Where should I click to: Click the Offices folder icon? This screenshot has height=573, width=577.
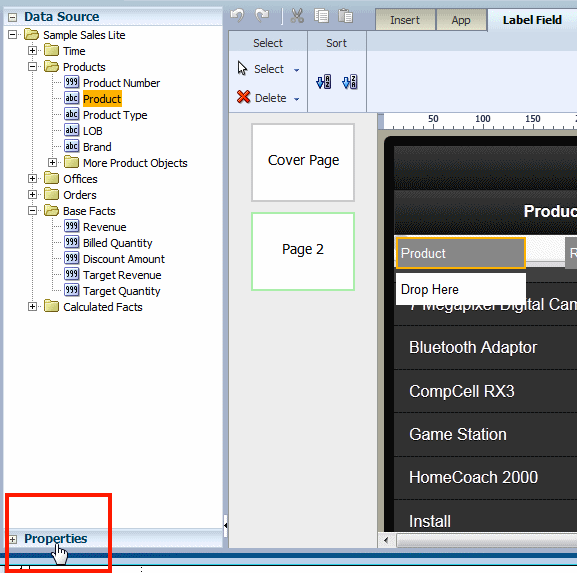[51, 178]
